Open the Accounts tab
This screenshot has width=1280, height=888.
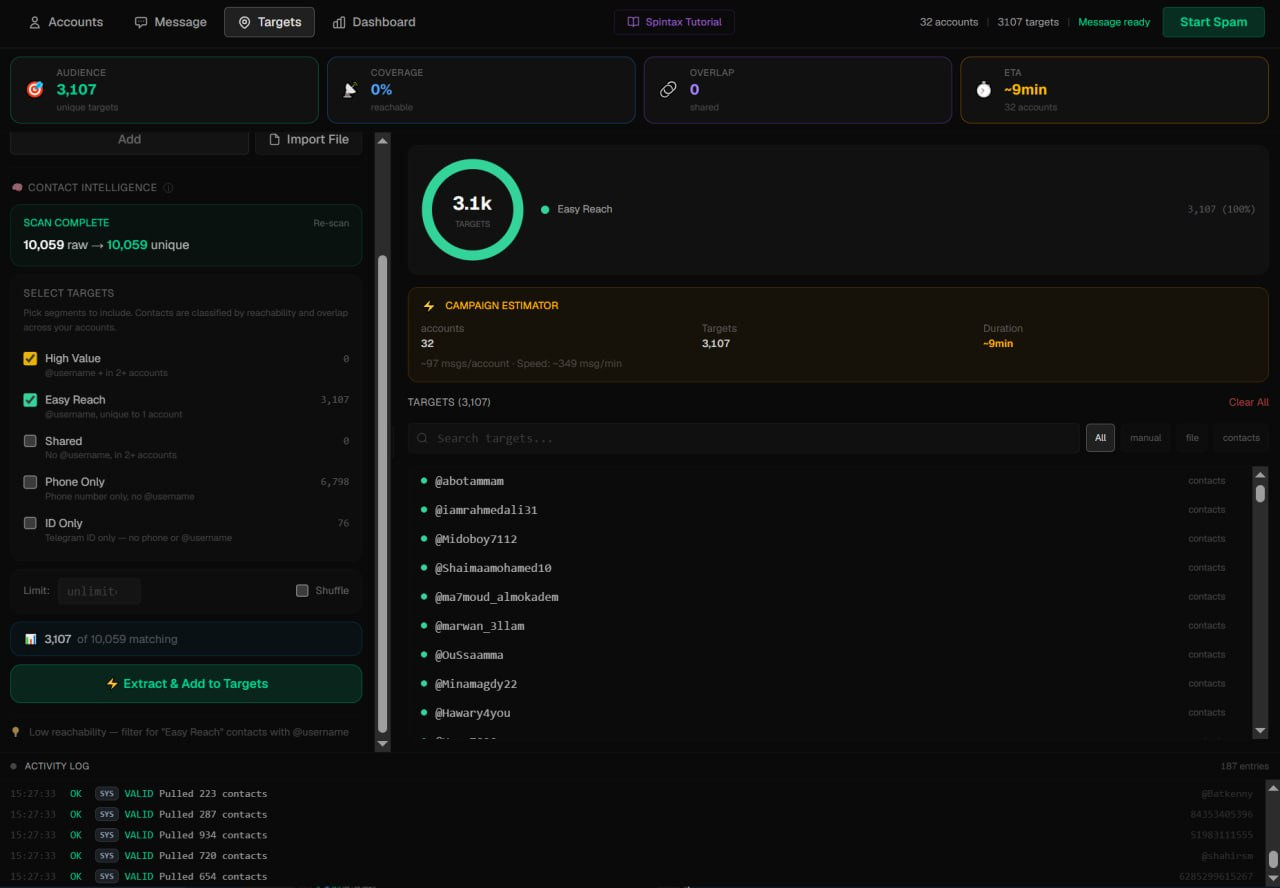click(x=65, y=22)
